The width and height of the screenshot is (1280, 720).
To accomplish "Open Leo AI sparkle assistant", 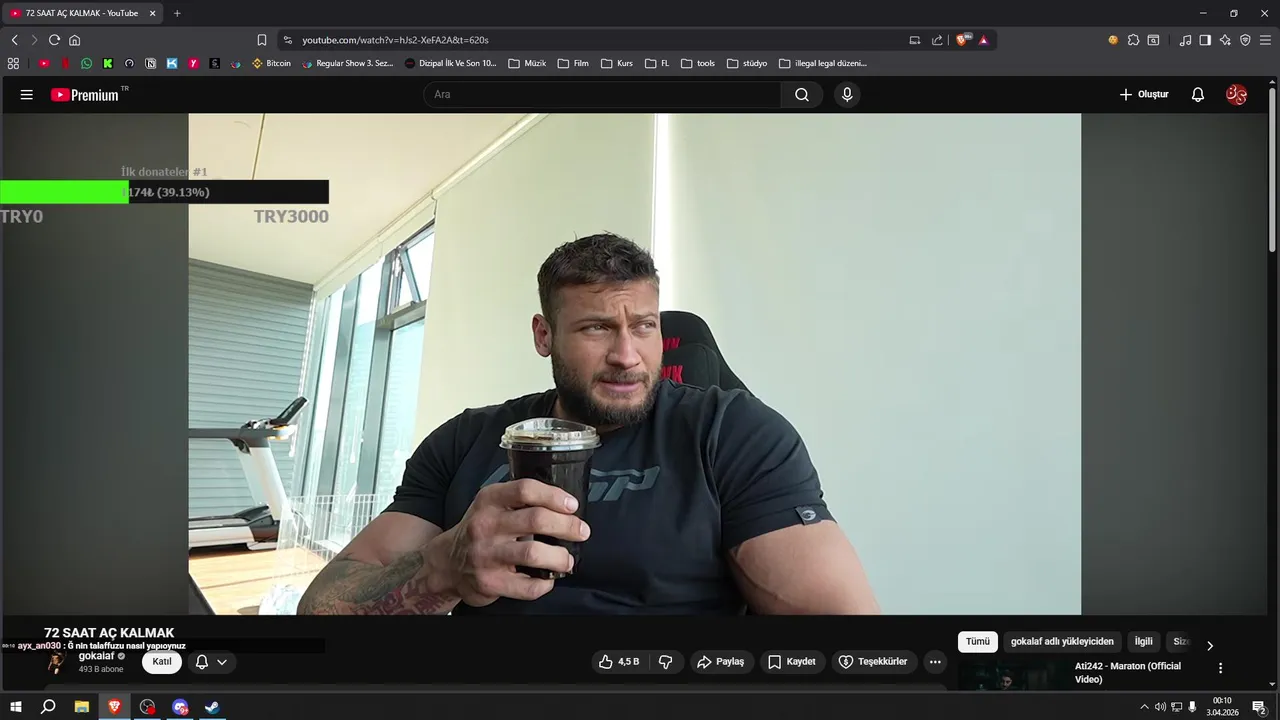I will 1225,40.
